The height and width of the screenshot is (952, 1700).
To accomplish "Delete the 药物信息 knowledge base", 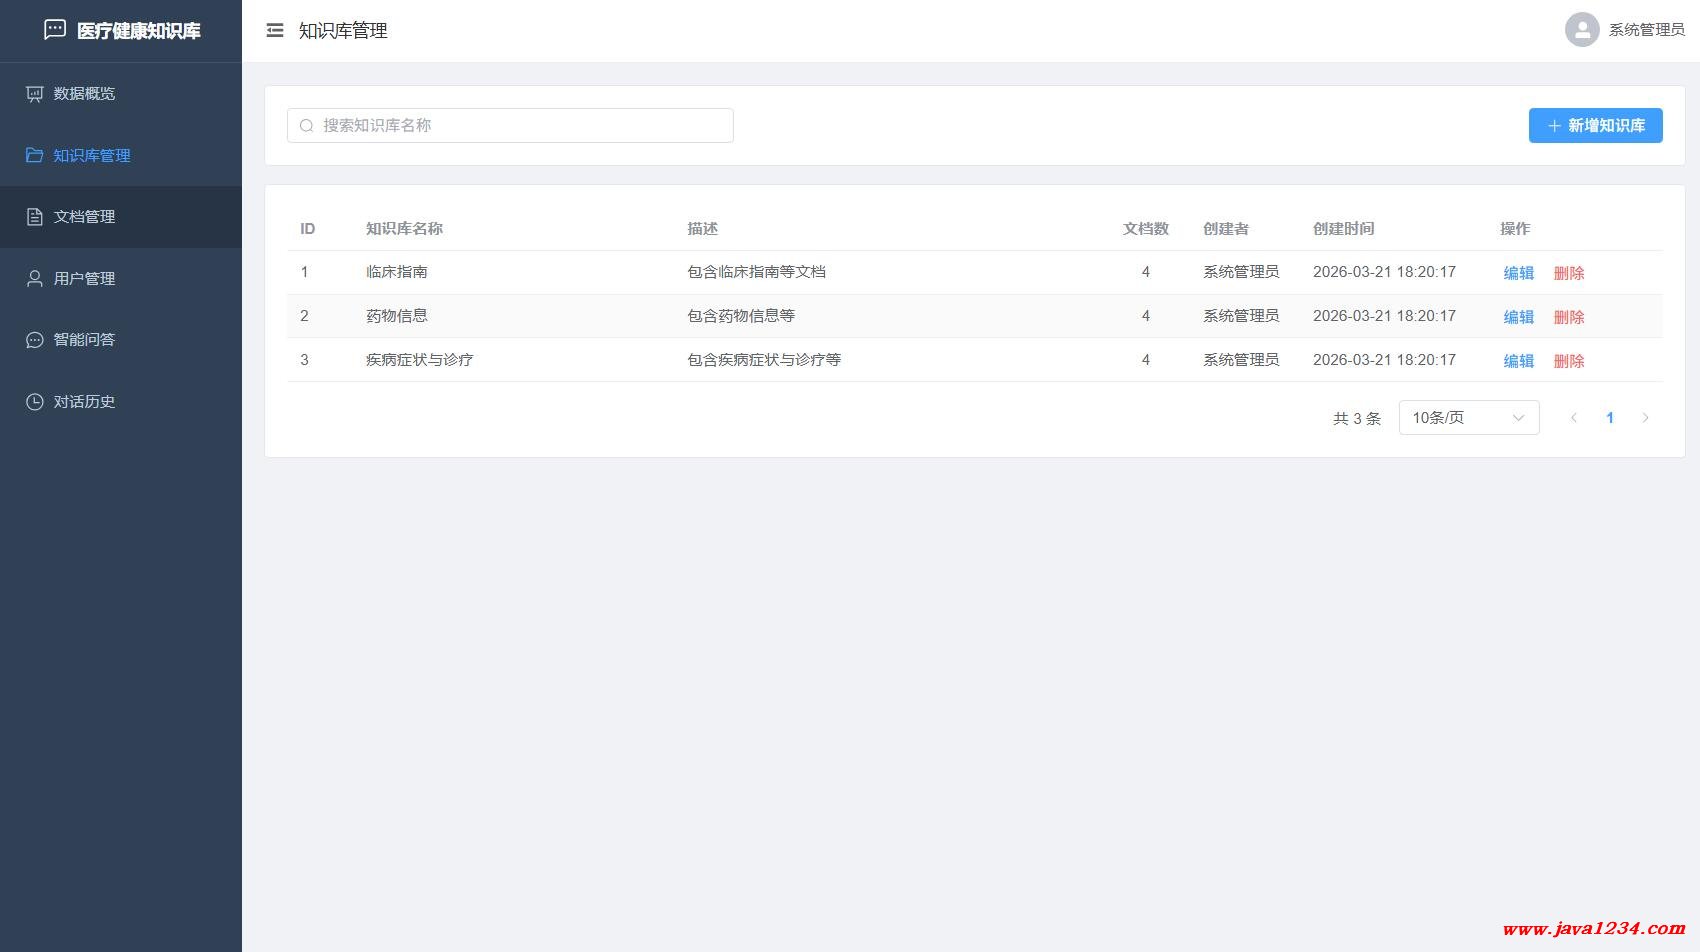I will pyautogui.click(x=1568, y=317).
